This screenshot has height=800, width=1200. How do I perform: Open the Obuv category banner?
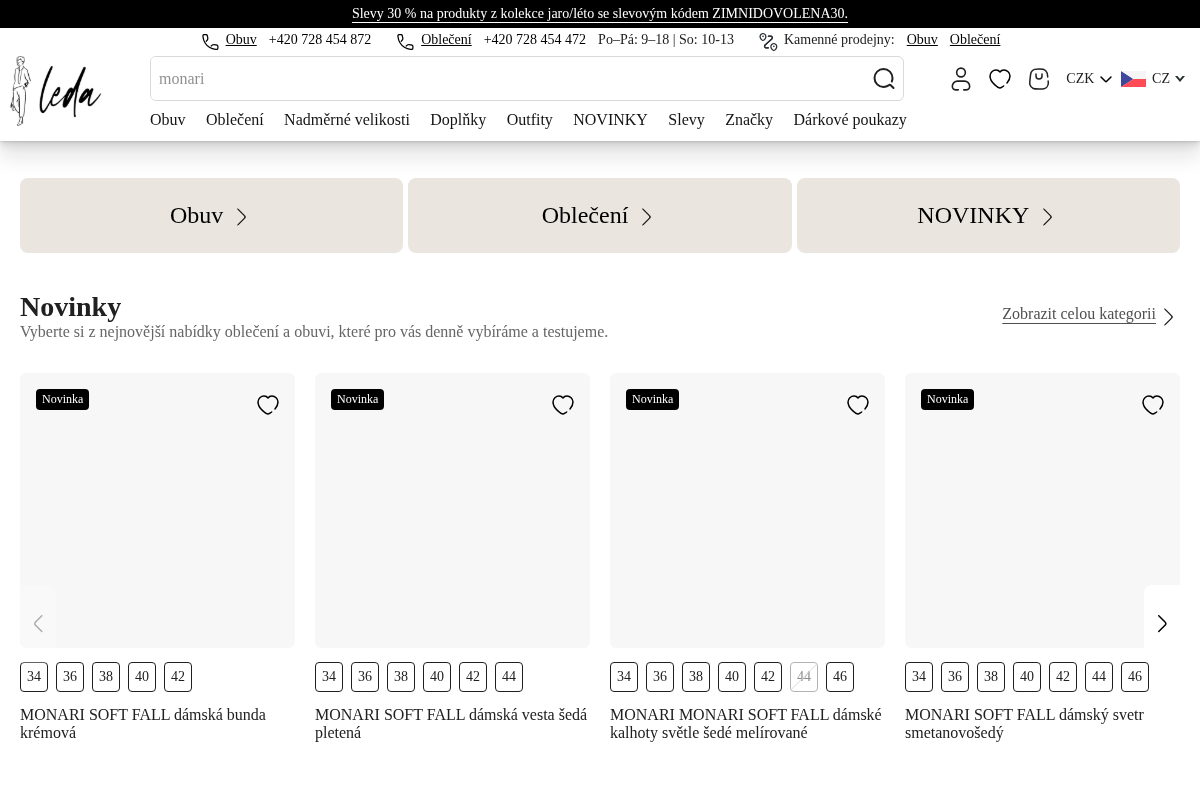pos(211,215)
